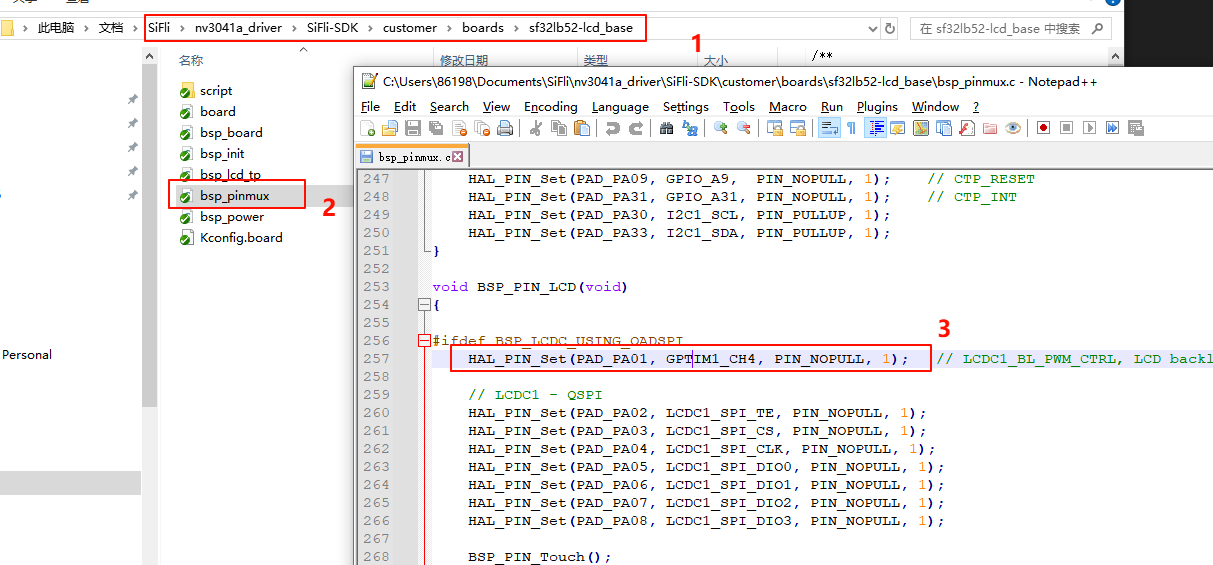Go to boards folder in Explorer breadcrumb

[483, 28]
